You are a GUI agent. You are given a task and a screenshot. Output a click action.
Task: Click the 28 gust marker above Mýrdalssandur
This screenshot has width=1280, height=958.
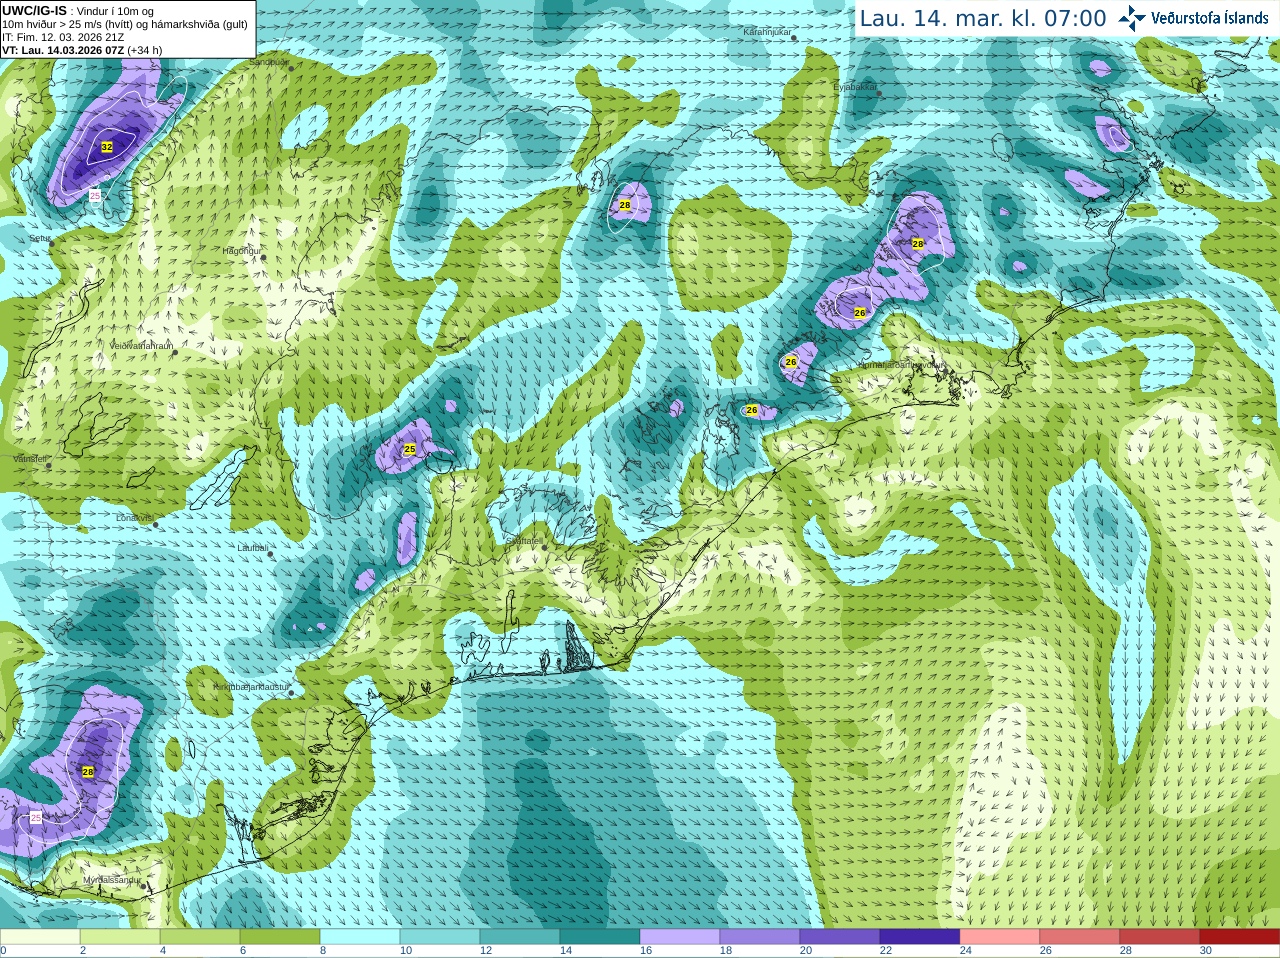88,771
